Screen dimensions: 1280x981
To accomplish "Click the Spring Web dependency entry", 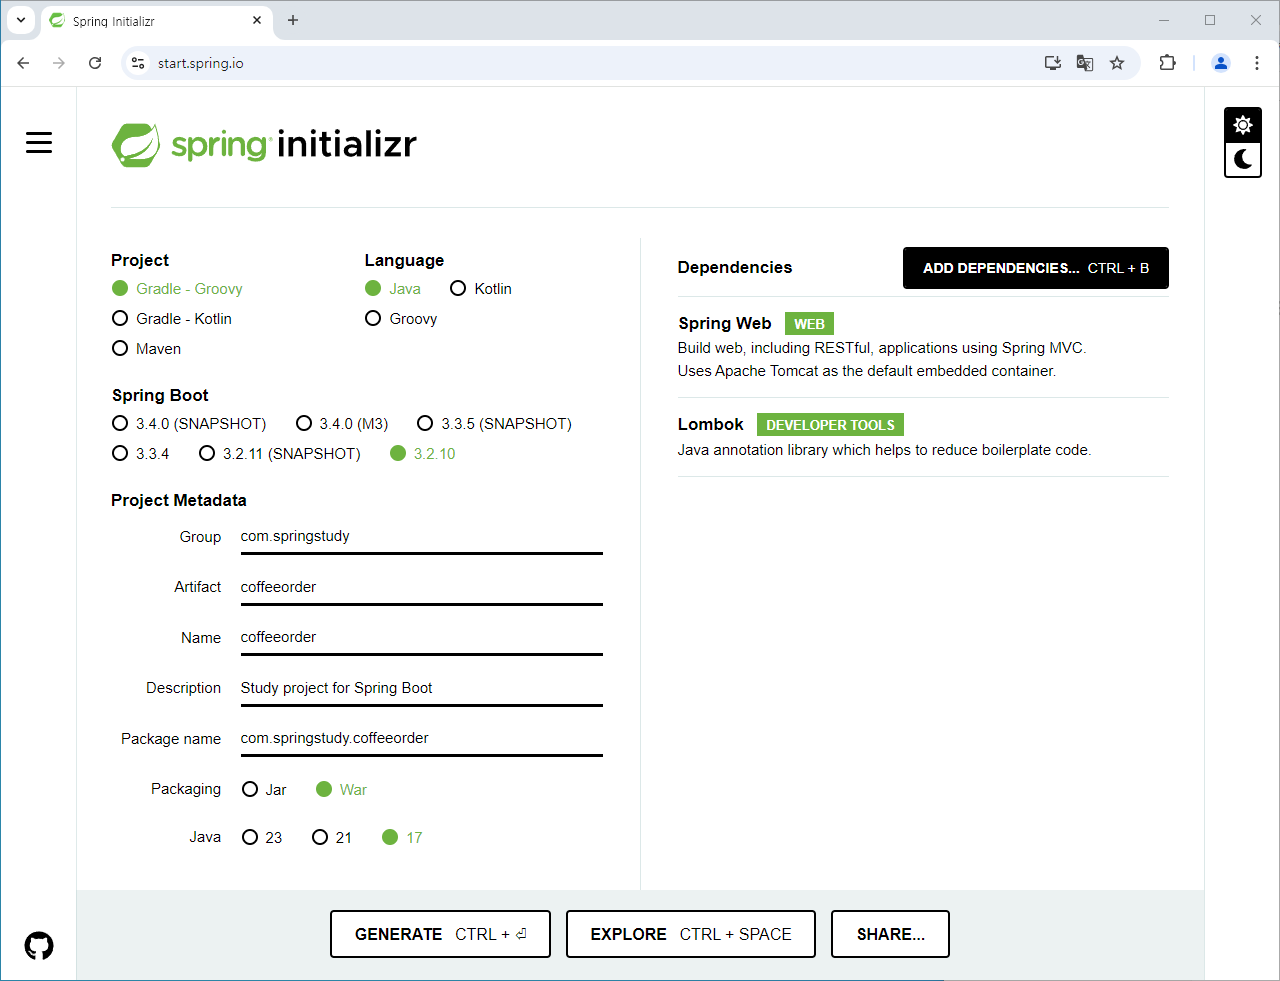I will [923, 347].
